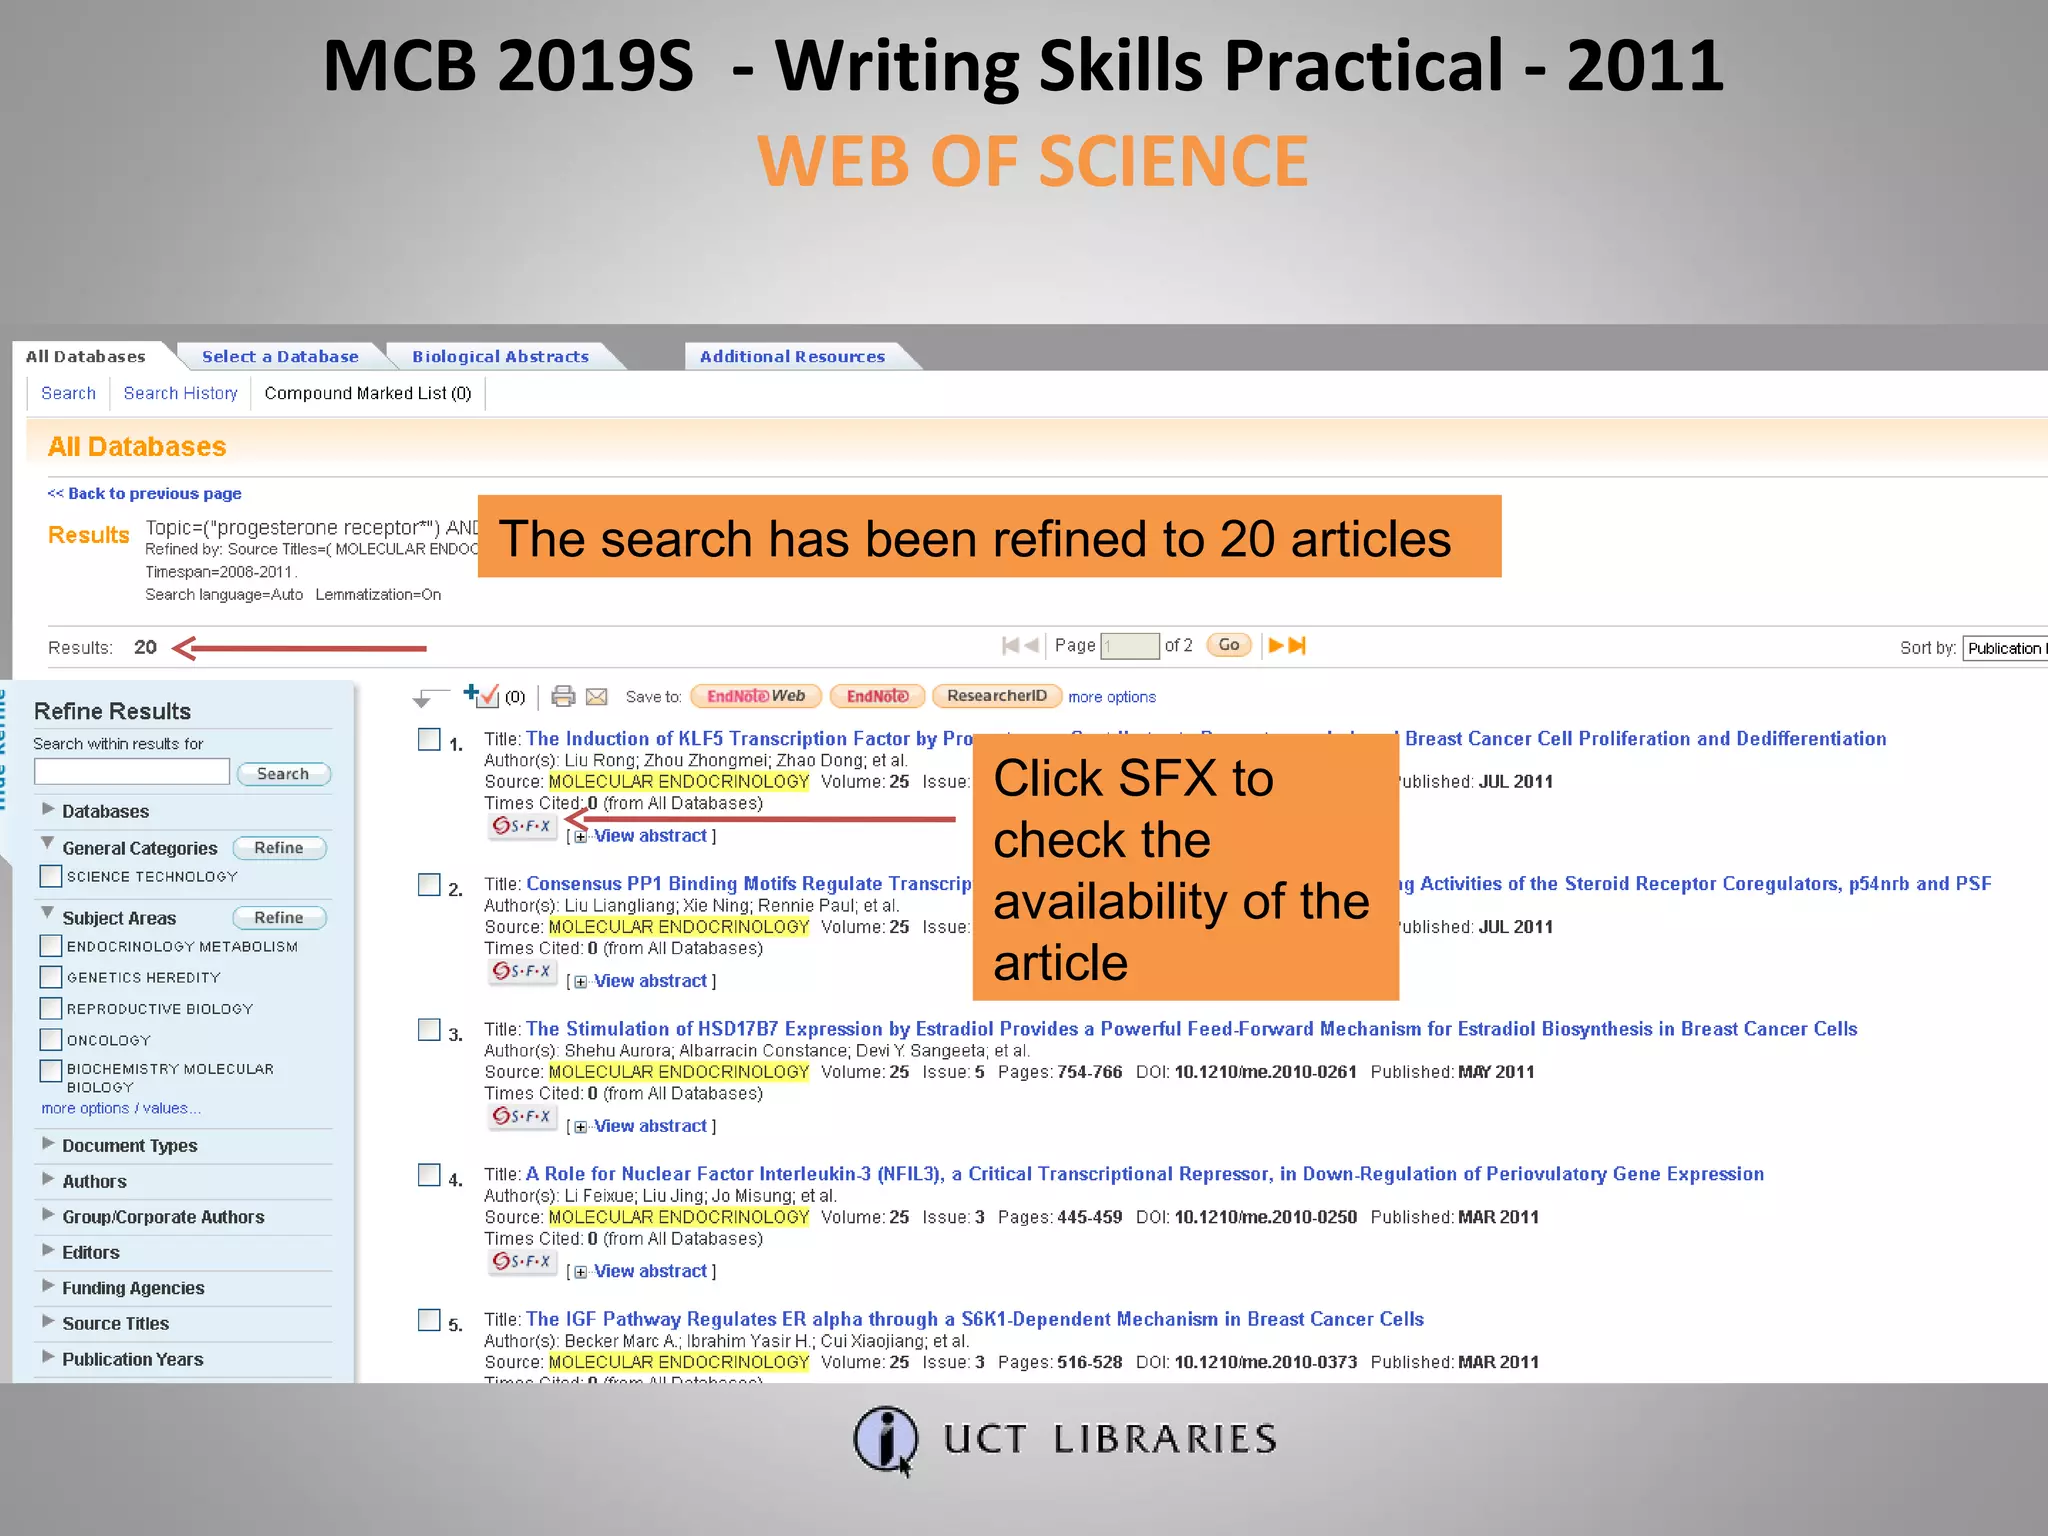Screen dimensions: 2048x1536
Task: Click the print icon in results toolbar
Action: (563, 696)
